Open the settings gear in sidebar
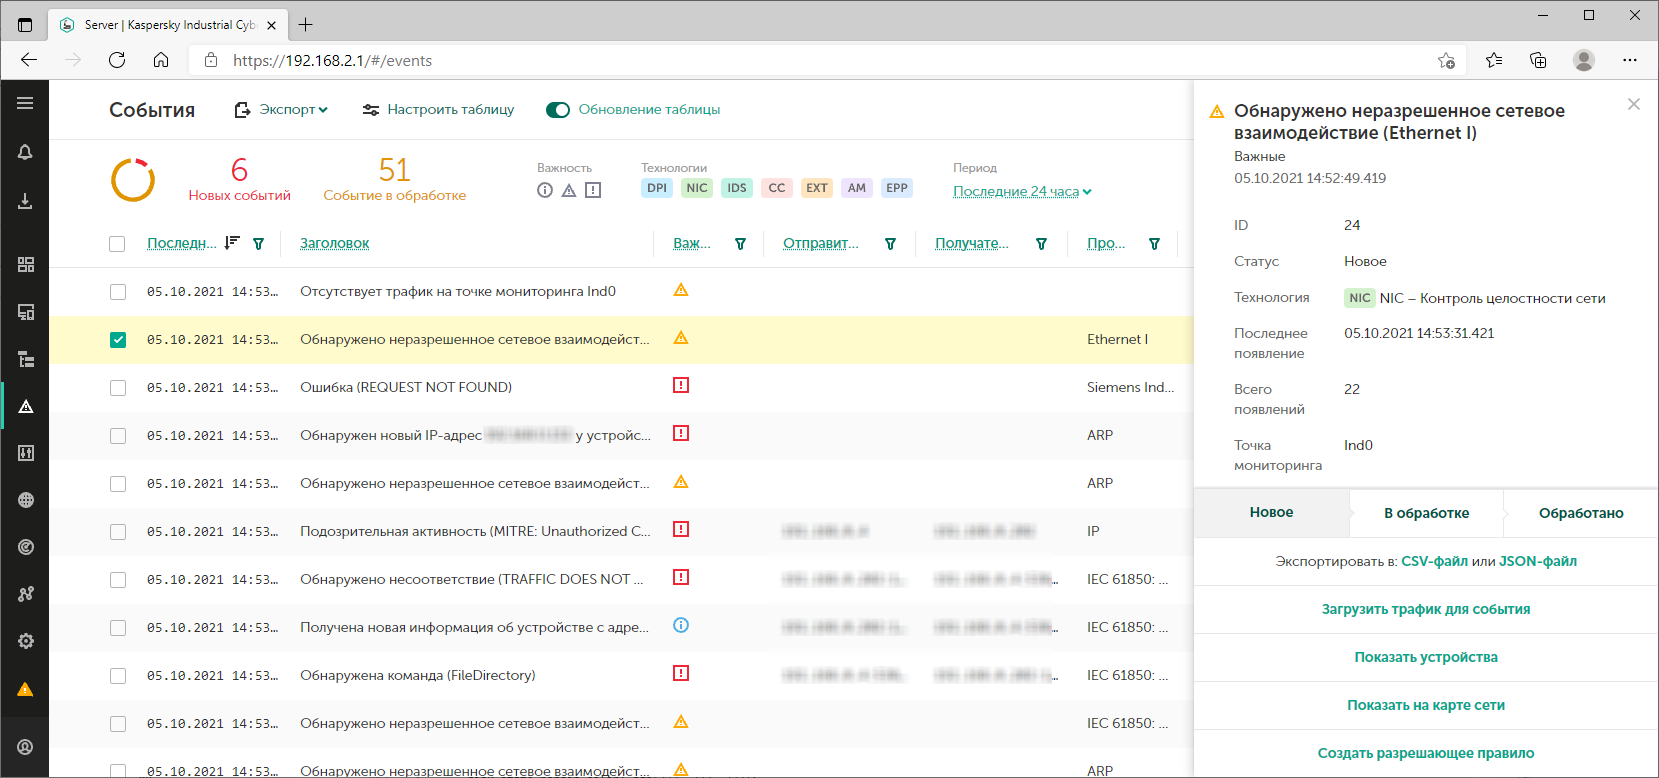The image size is (1659, 778). (26, 641)
